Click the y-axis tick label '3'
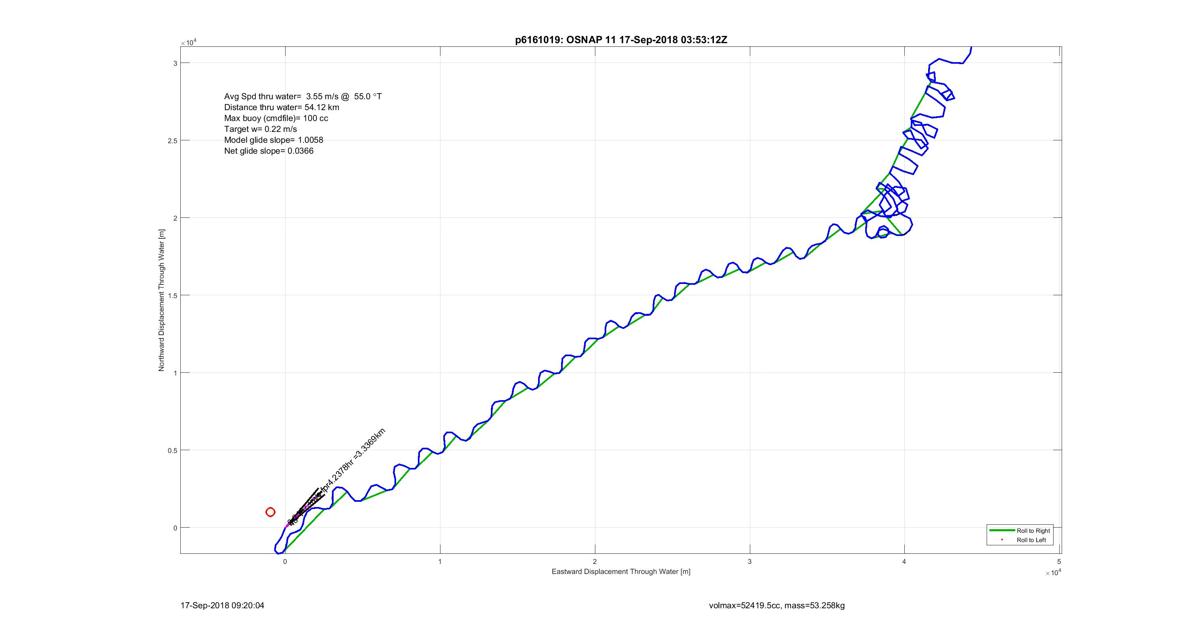 pos(175,63)
